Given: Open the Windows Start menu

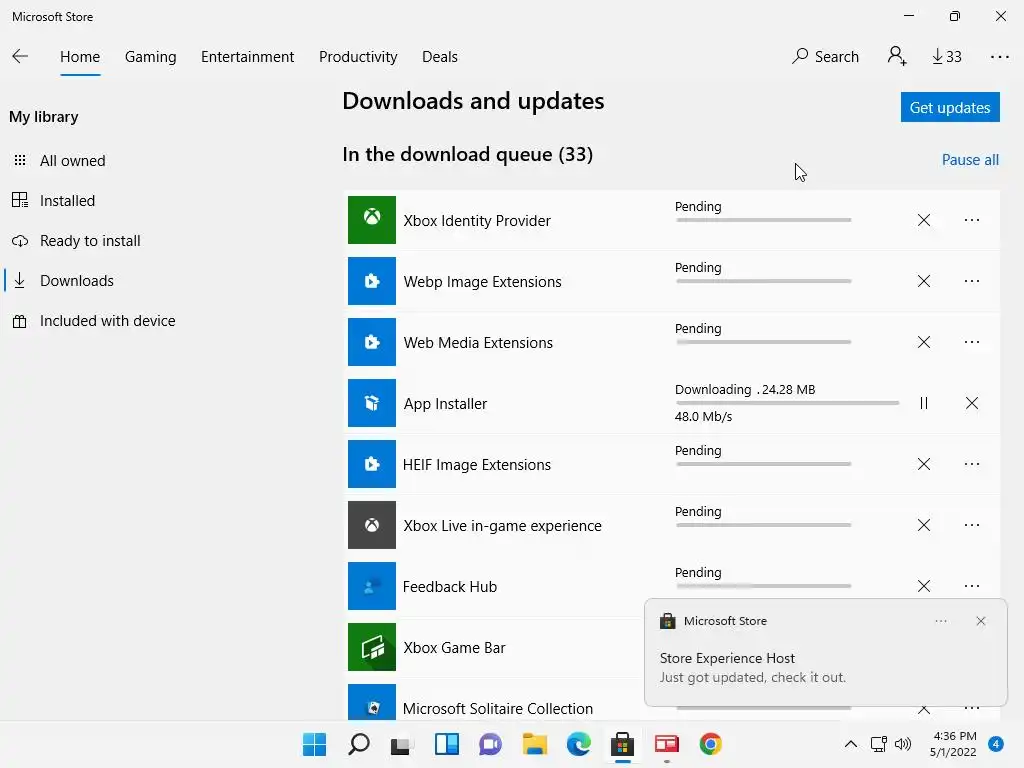Looking at the screenshot, I should (315, 744).
